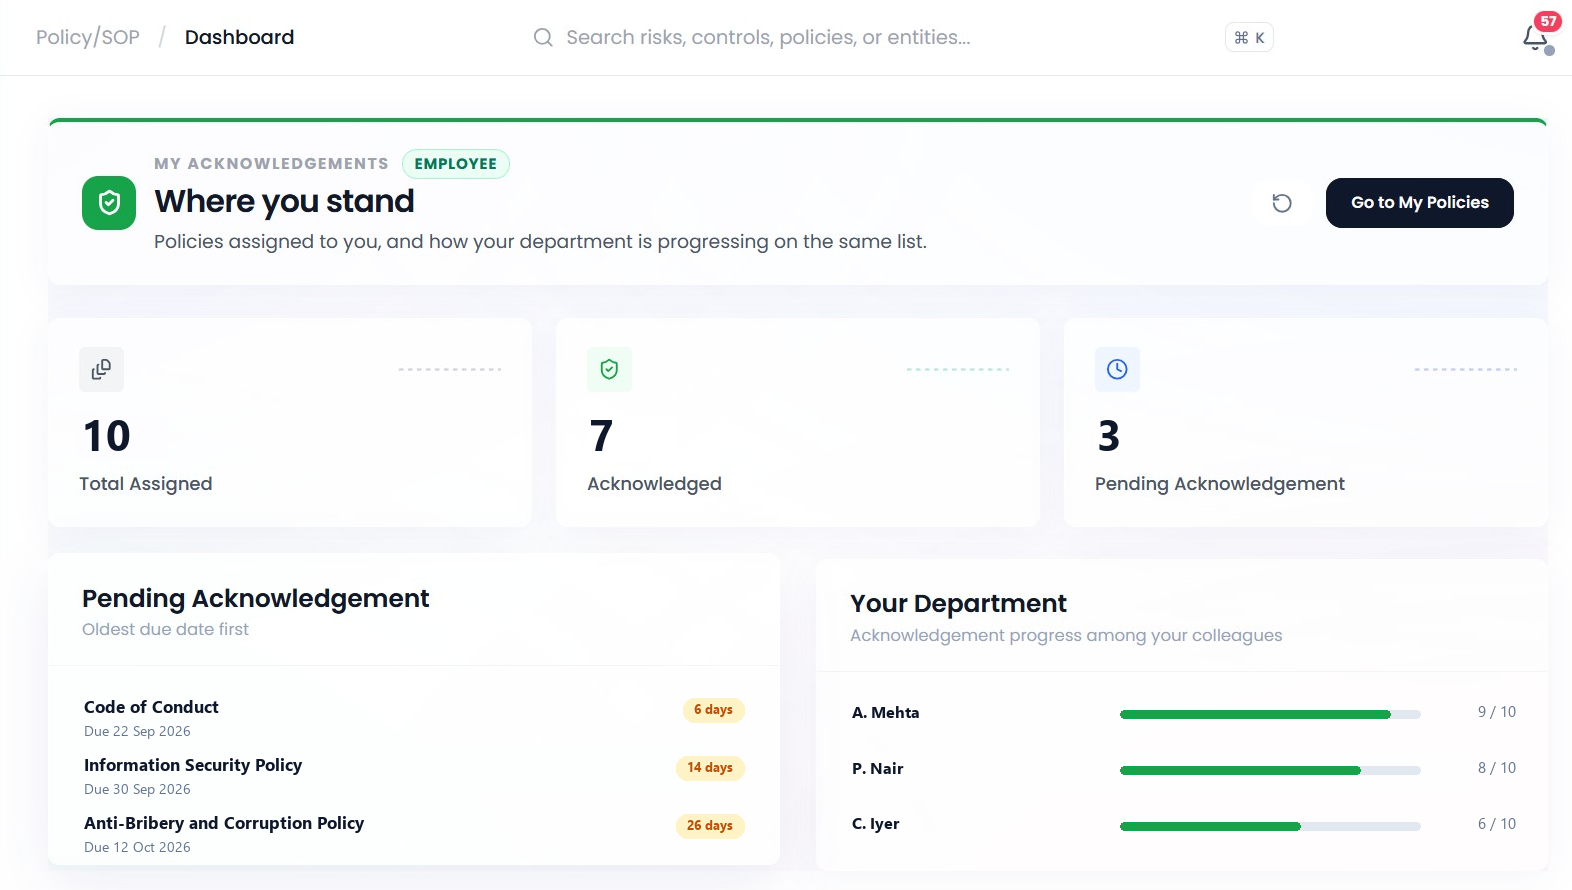Open the Information Security Policy item
The height and width of the screenshot is (890, 1572).
click(x=193, y=765)
